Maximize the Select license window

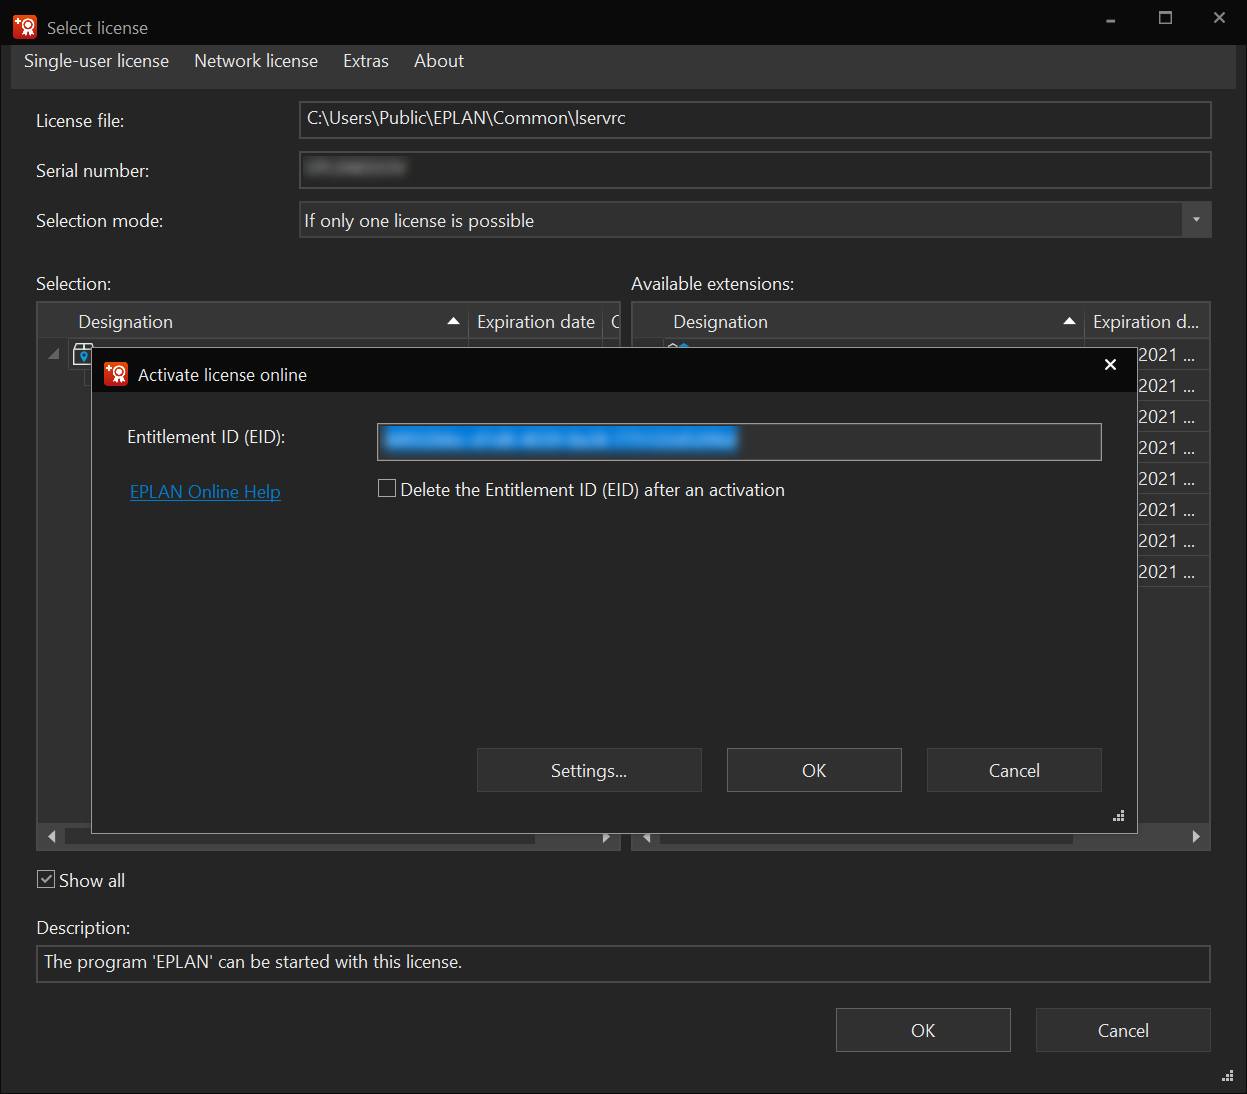pyautogui.click(x=1165, y=18)
